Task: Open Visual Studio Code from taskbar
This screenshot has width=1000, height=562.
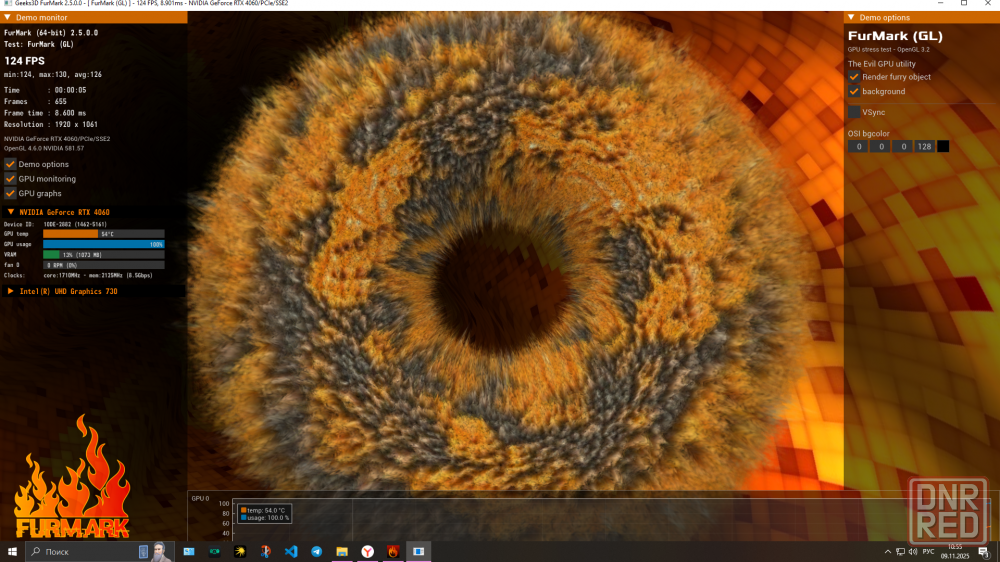Action: 291,551
